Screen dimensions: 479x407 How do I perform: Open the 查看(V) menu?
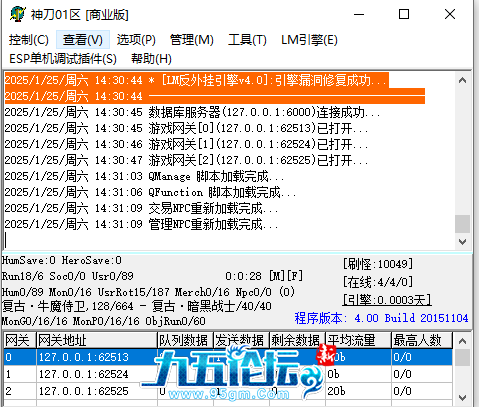[83, 40]
